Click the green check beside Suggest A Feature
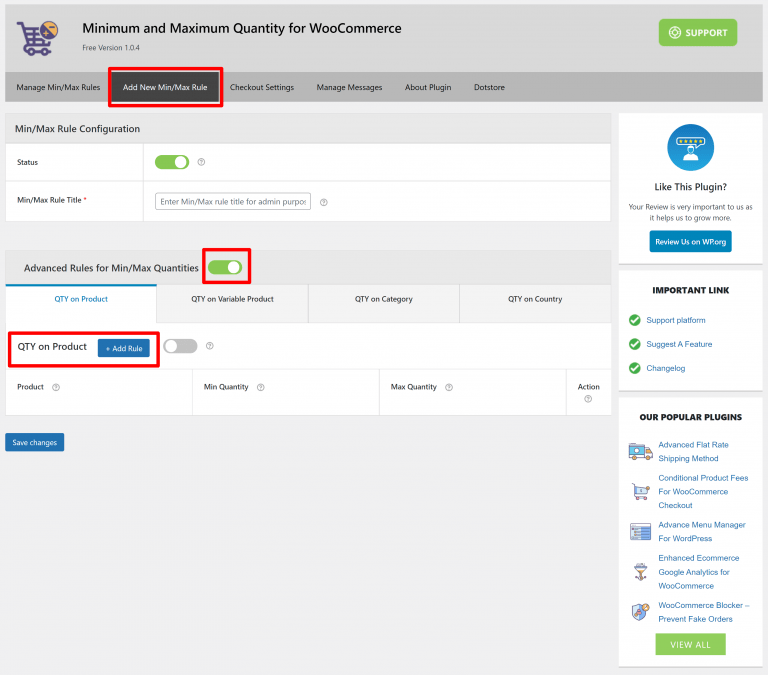The height and width of the screenshot is (675, 768). [x=634, y=344]
